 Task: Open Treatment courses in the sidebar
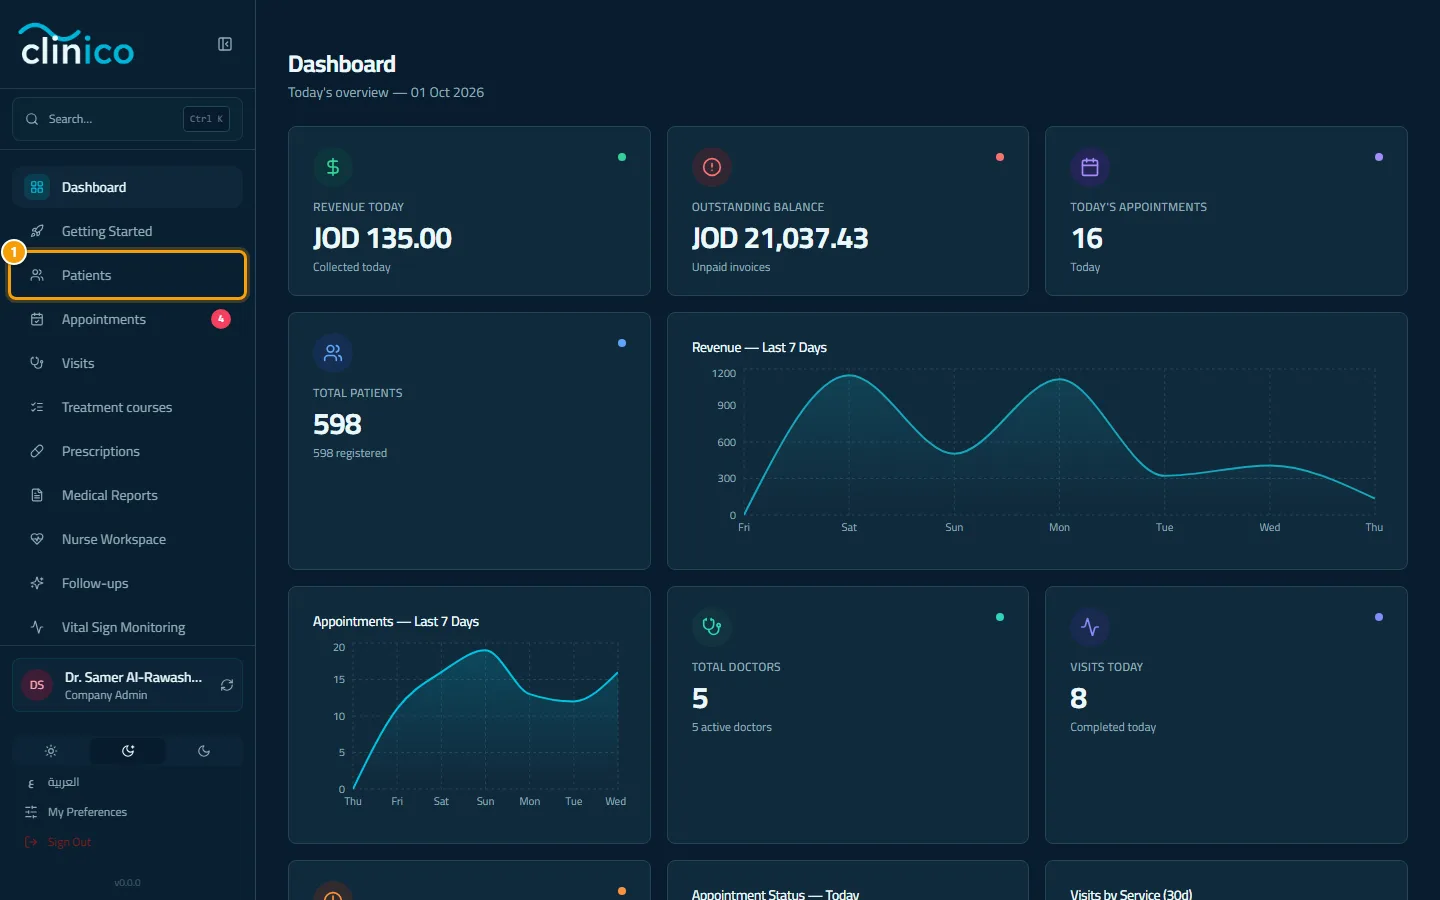(x=127, y=407)
